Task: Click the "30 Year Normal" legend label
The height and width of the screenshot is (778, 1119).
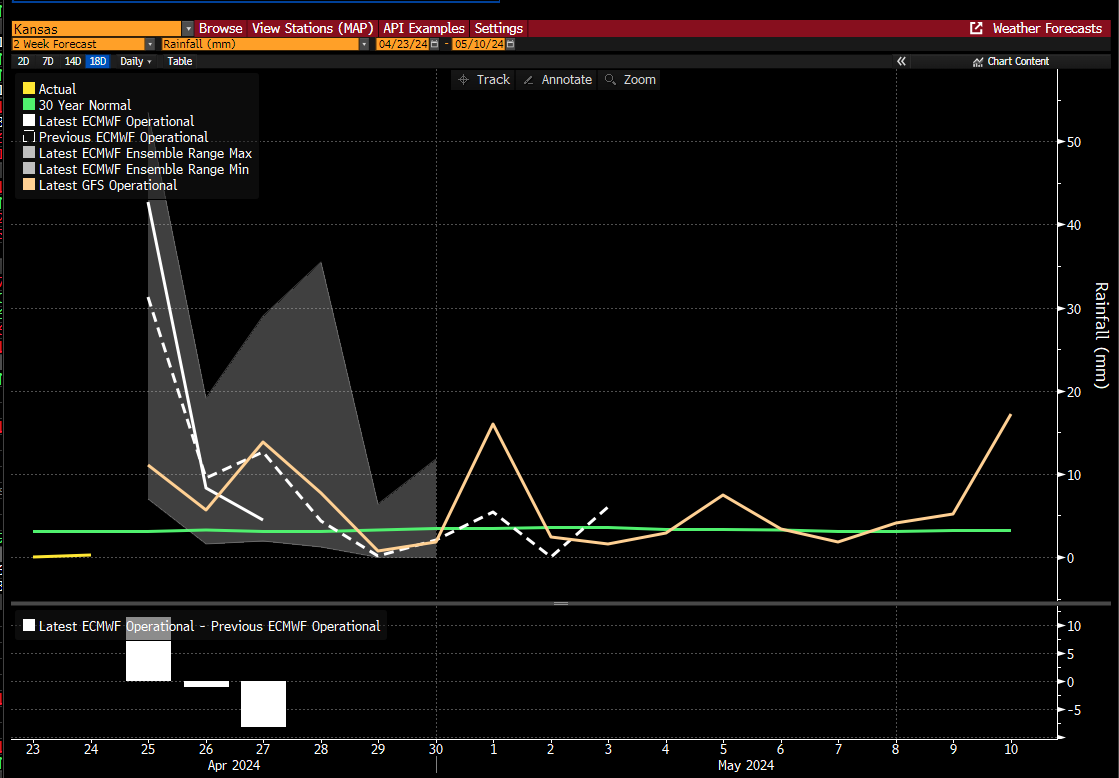Action: 85,105
